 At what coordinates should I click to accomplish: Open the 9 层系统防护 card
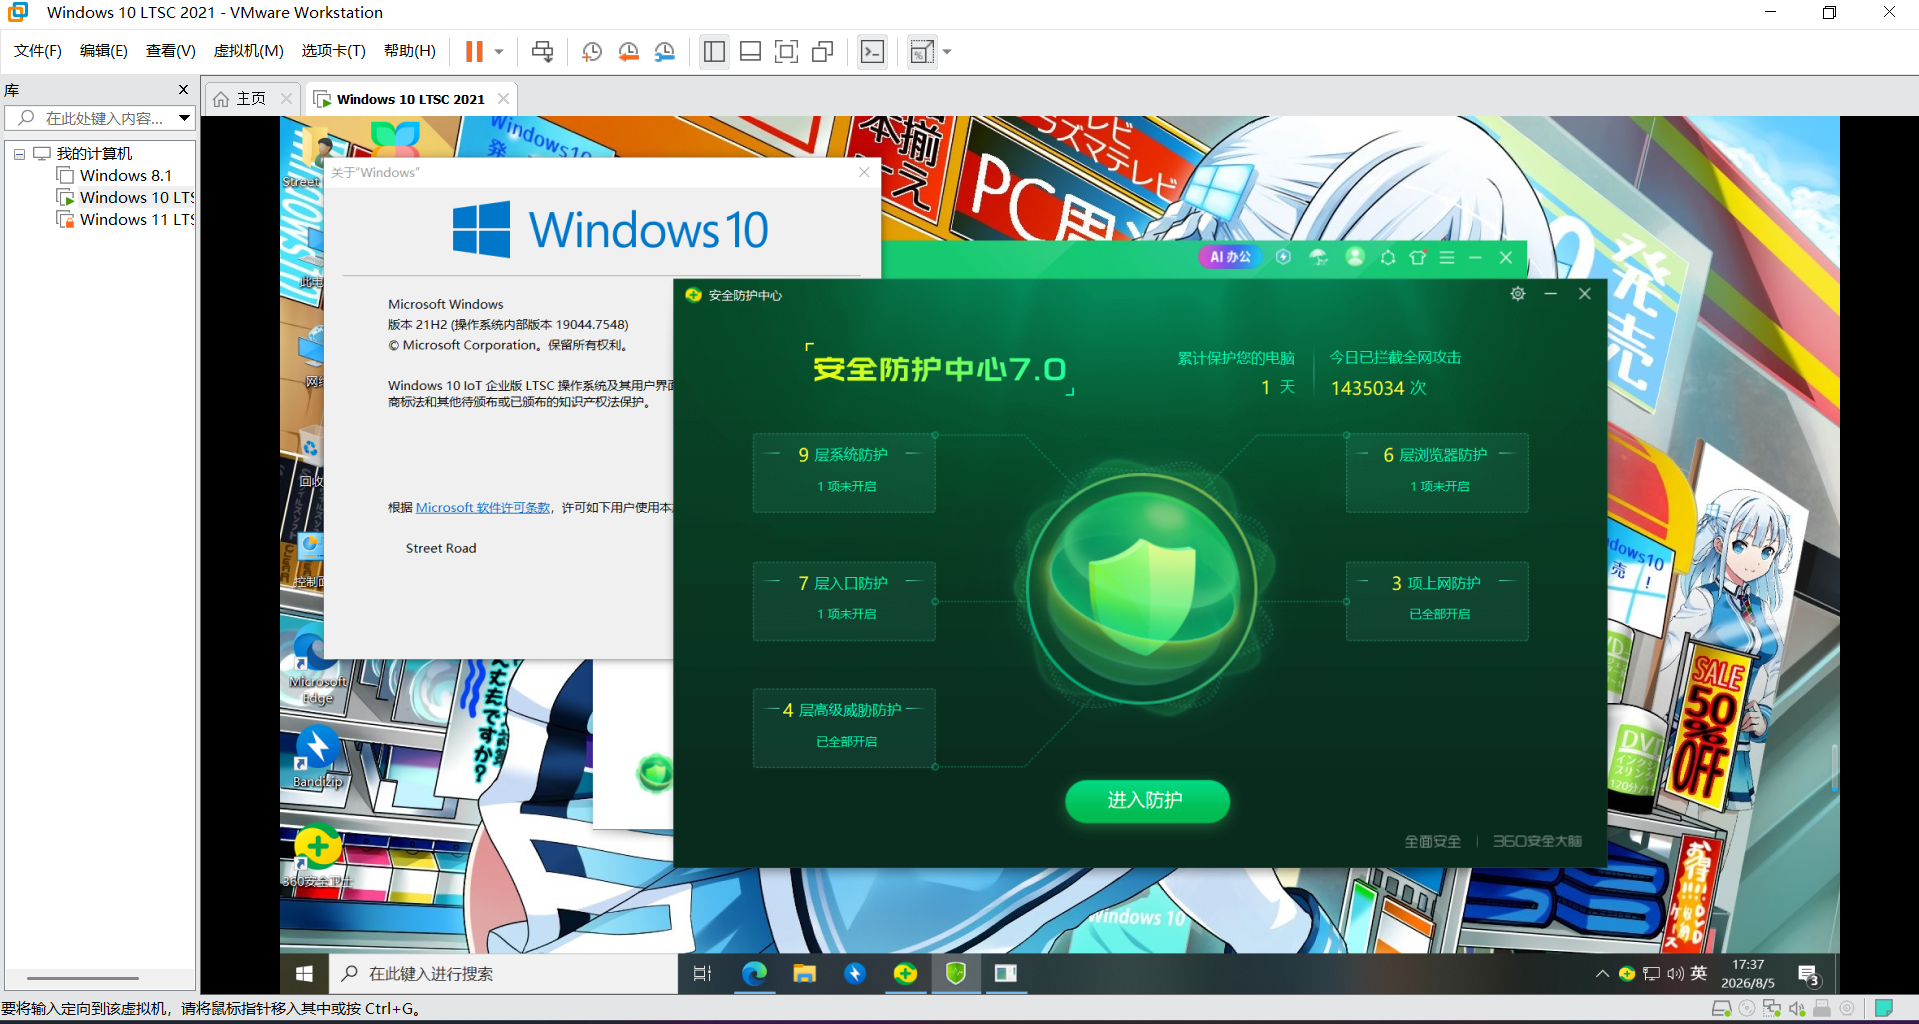pyautogui.click(x=844, y=473)
